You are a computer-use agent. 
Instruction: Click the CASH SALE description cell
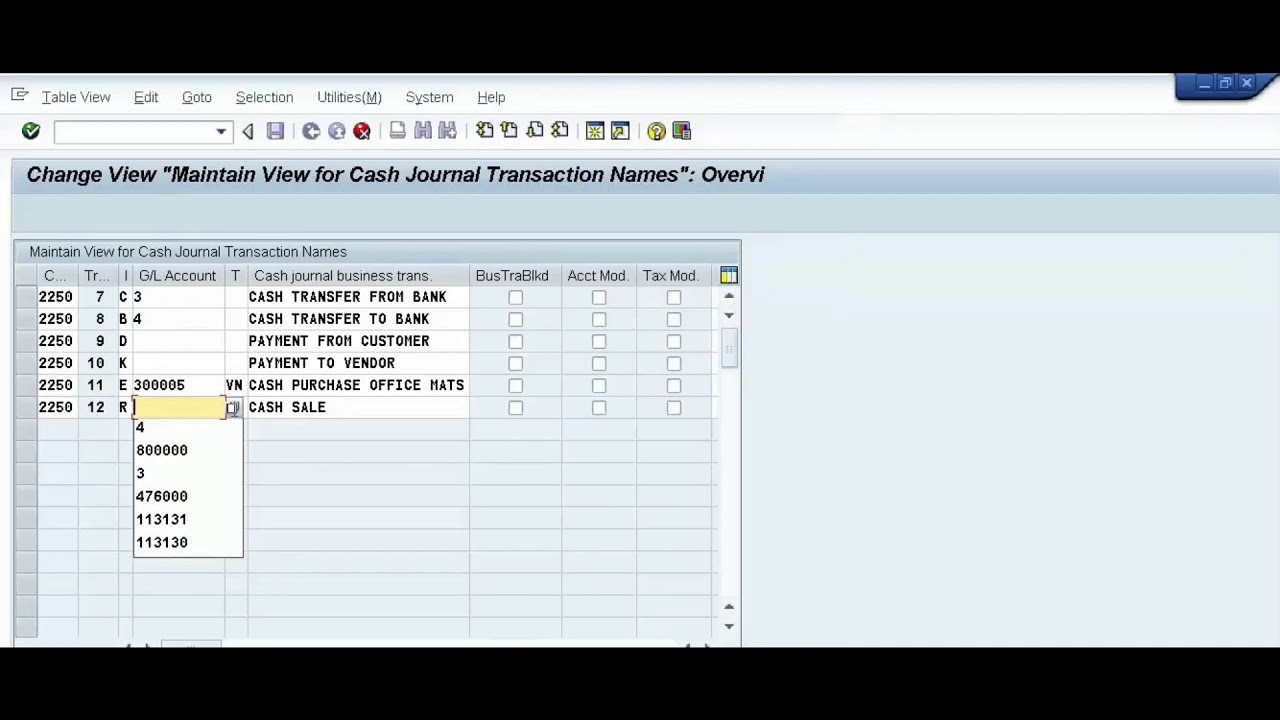[357, 408]
